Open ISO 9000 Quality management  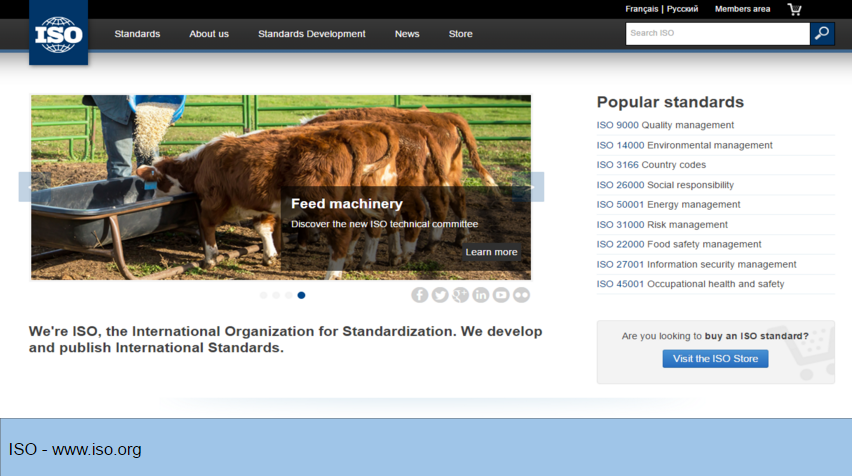point(665,125)
